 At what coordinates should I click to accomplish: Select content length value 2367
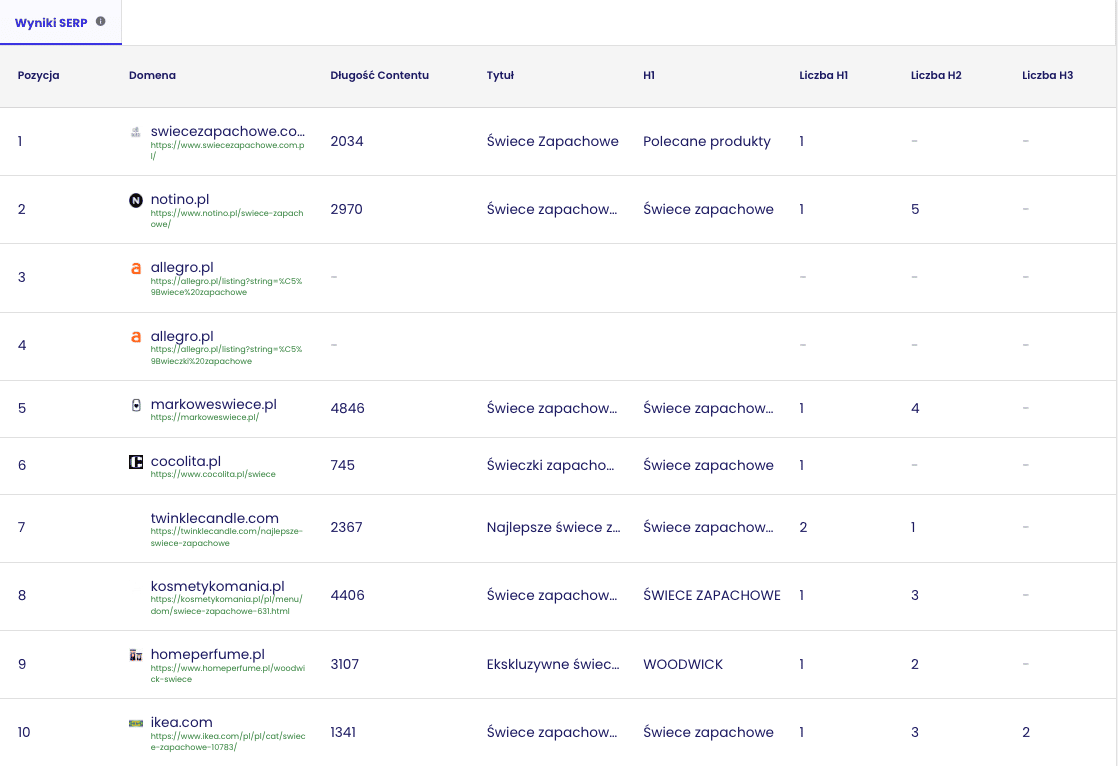tap(347, 527)
